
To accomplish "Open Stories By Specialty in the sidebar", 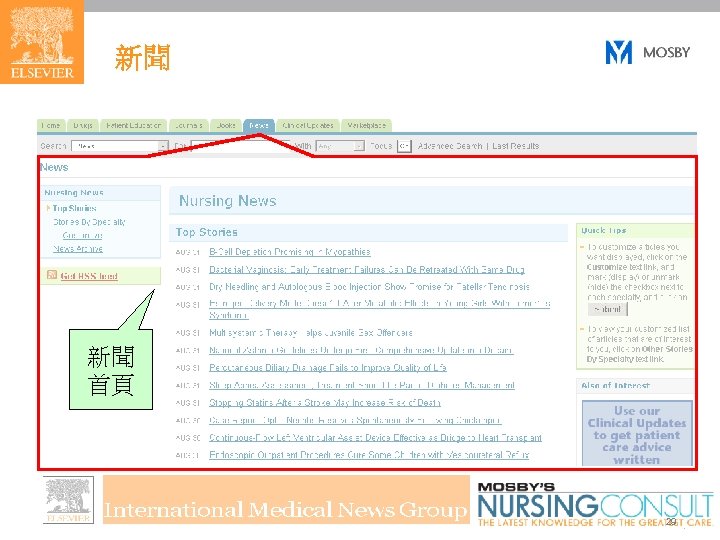I will click(x=89, y=222).
